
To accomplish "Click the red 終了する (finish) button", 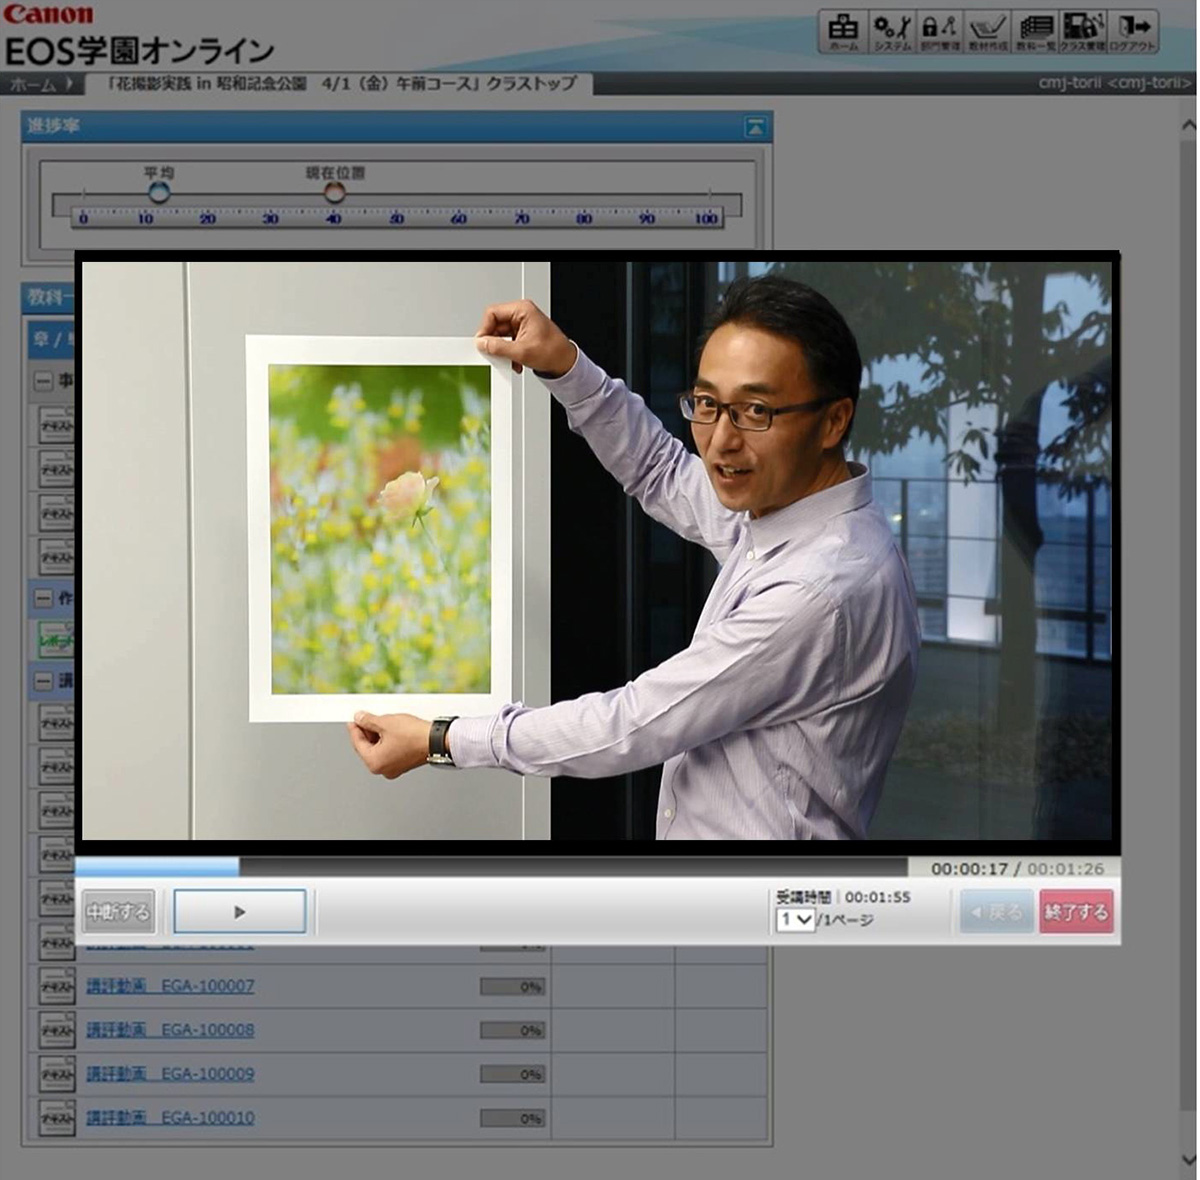I will coord(1076,912).
